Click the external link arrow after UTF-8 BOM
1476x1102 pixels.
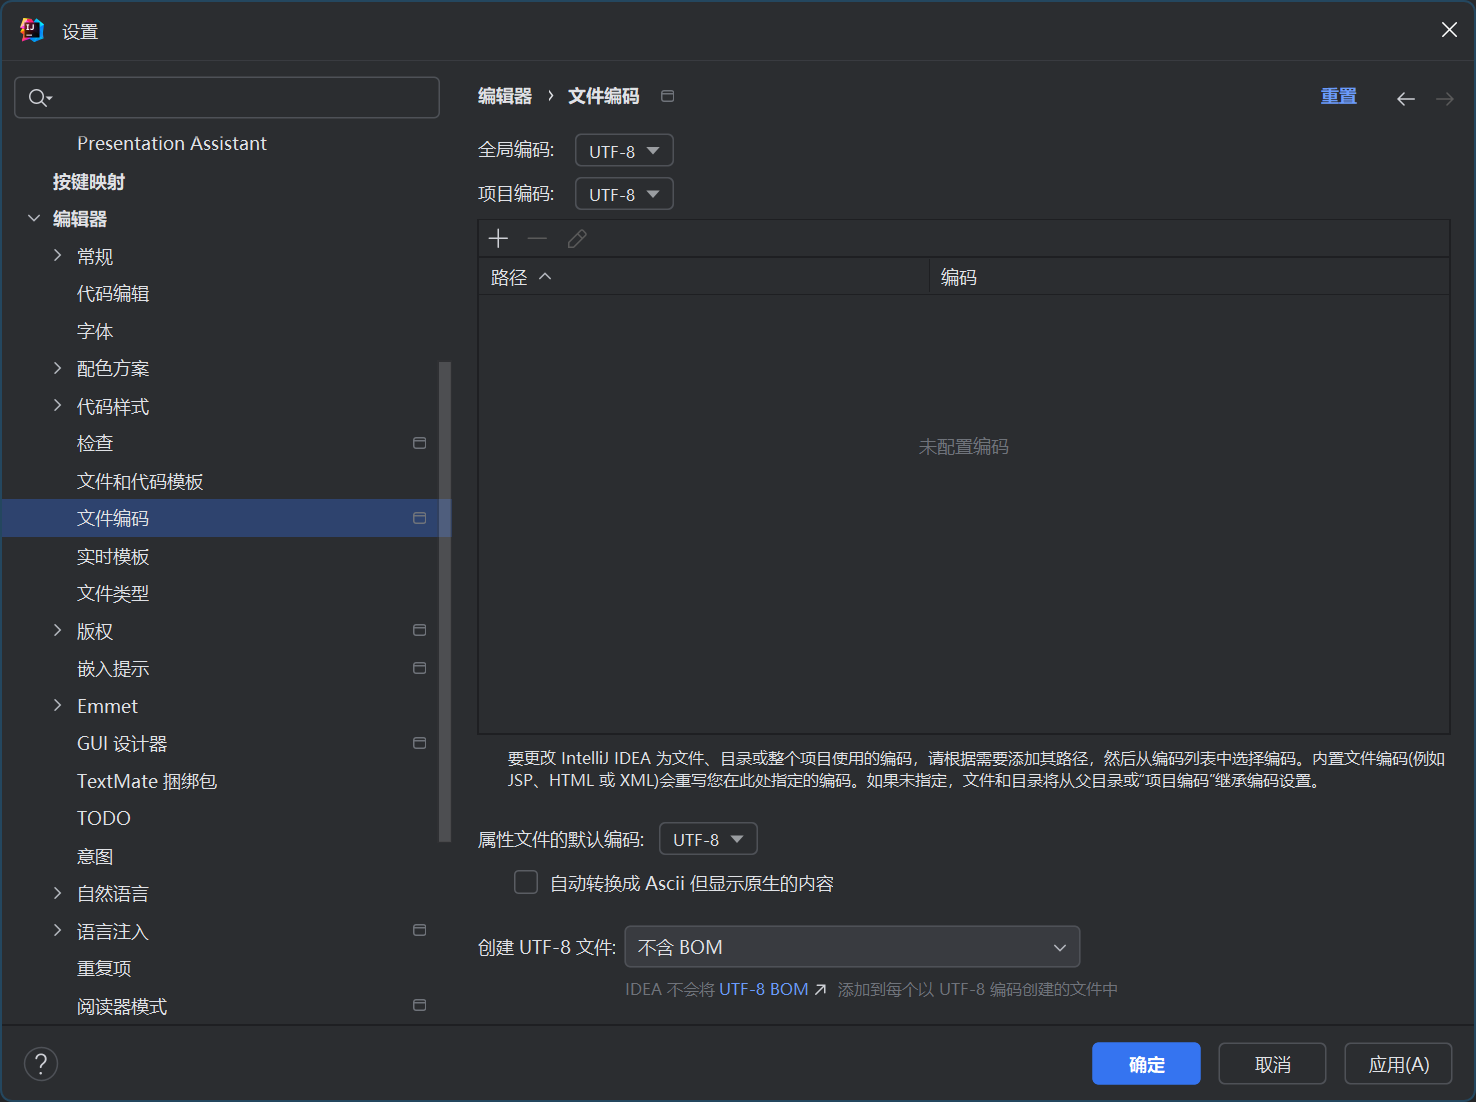[x=820, y=989]
